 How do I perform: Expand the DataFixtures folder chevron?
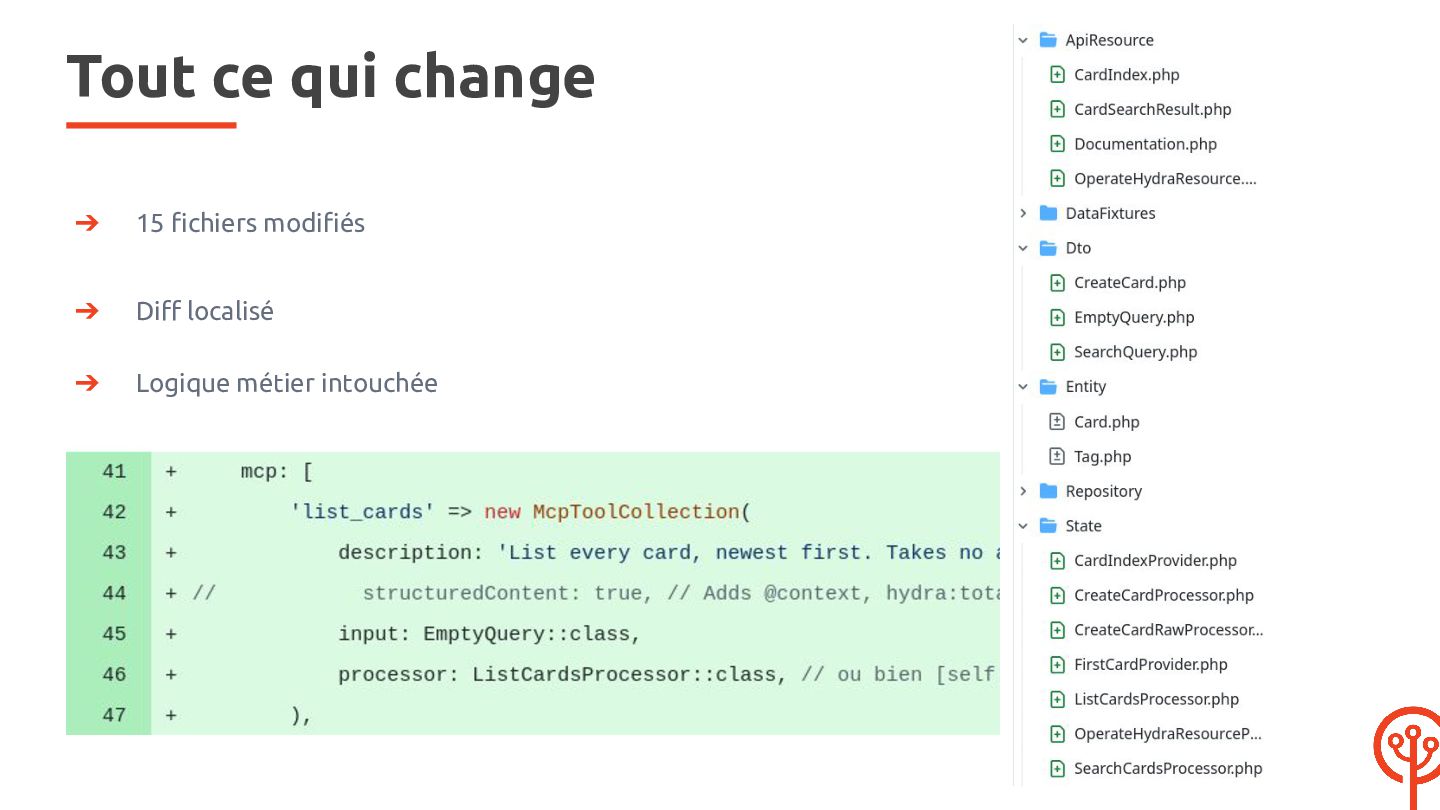coord(1023,213)
